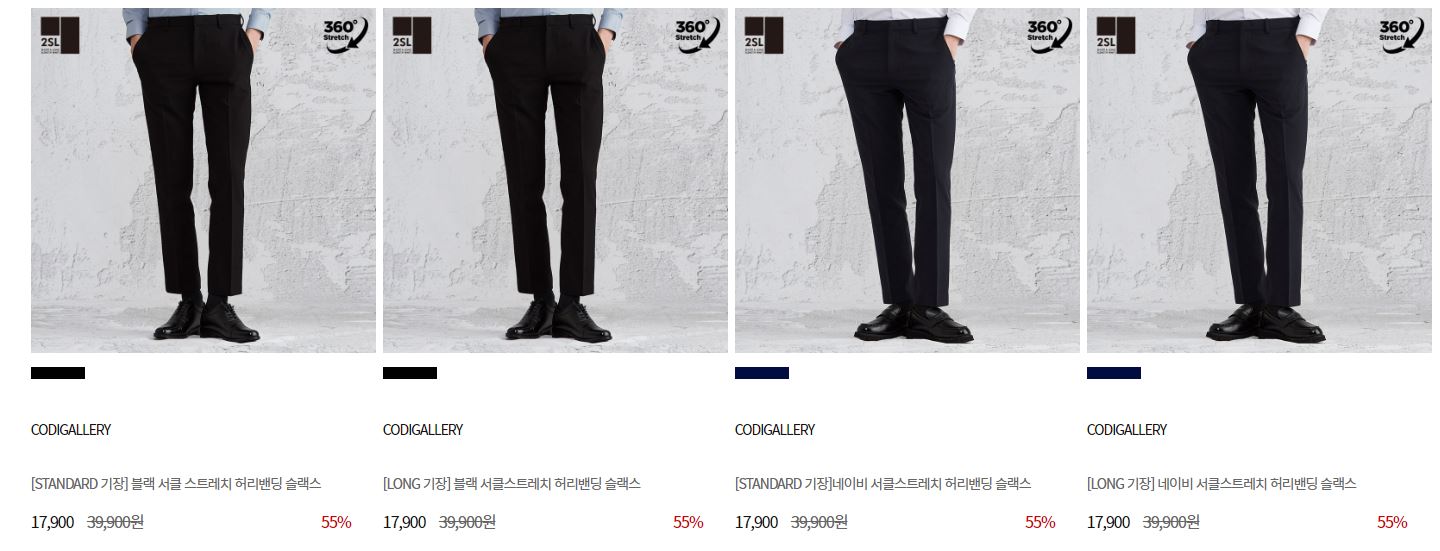Select black swatch under LONG black slacks

coord(410,373)
